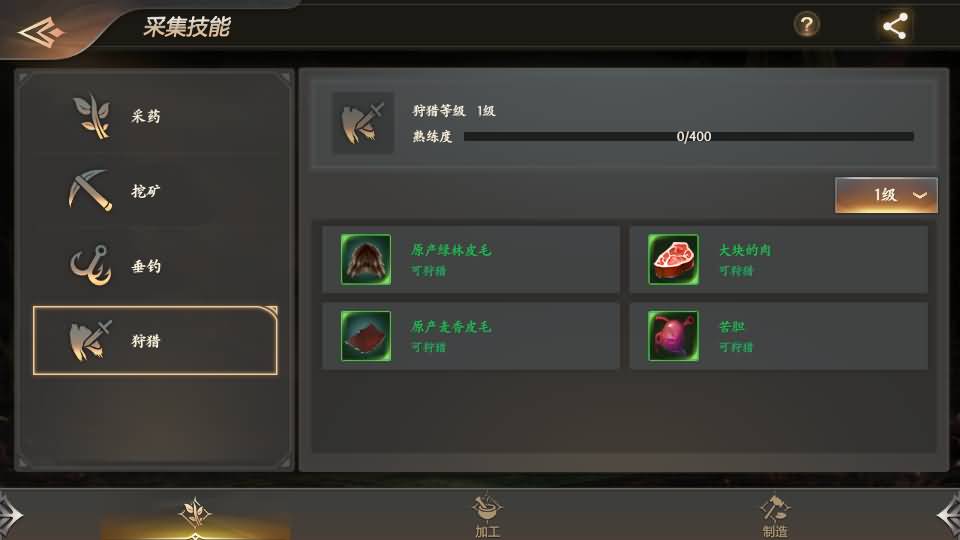Click the 苦胆 item entry

tap(779, 336)
